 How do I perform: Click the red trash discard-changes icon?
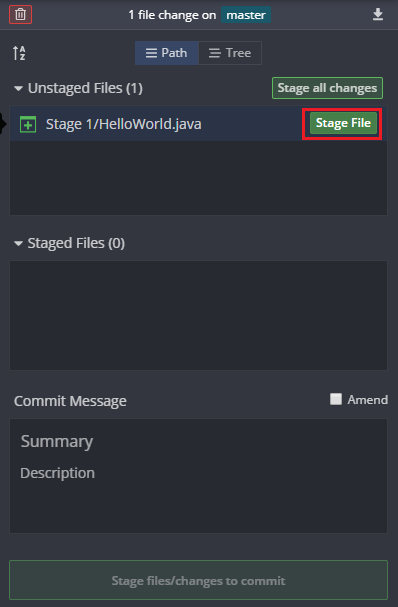tap(20, 15)
